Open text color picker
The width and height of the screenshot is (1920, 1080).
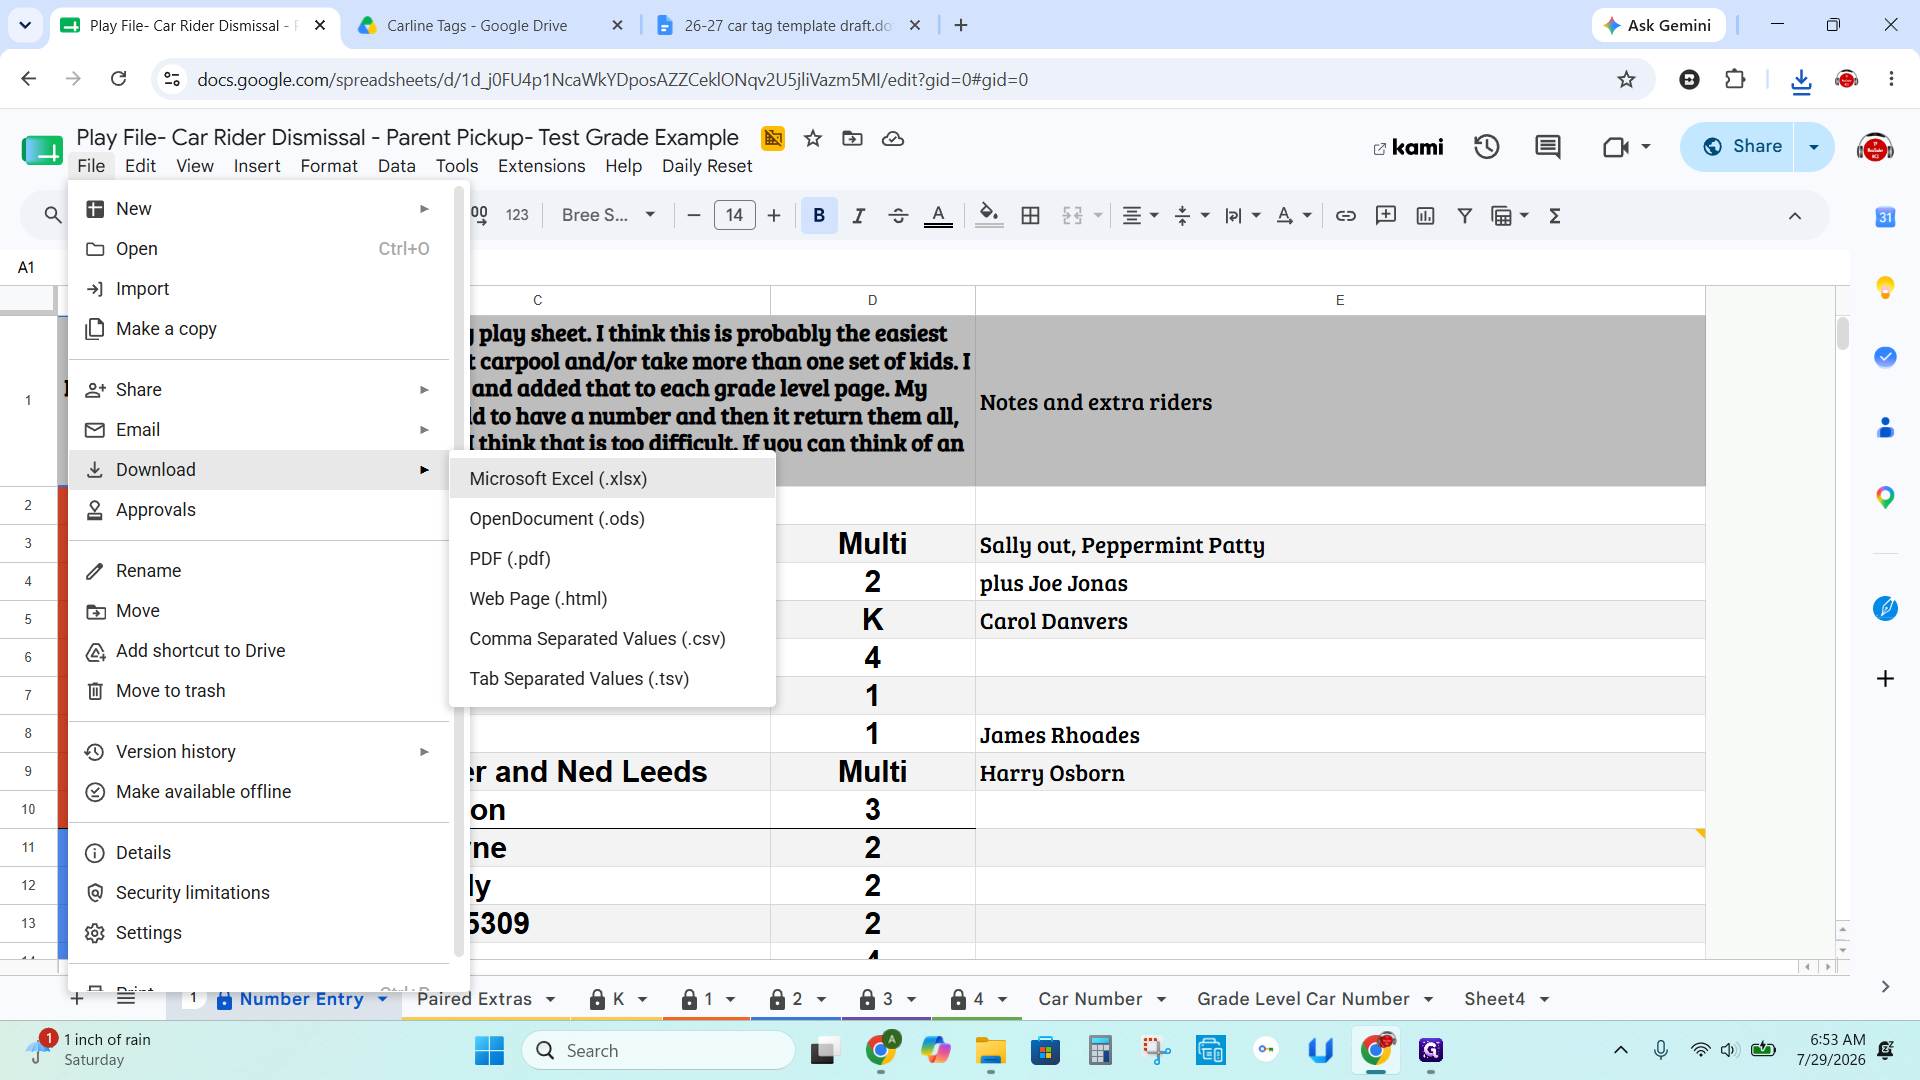coord(938,215)
